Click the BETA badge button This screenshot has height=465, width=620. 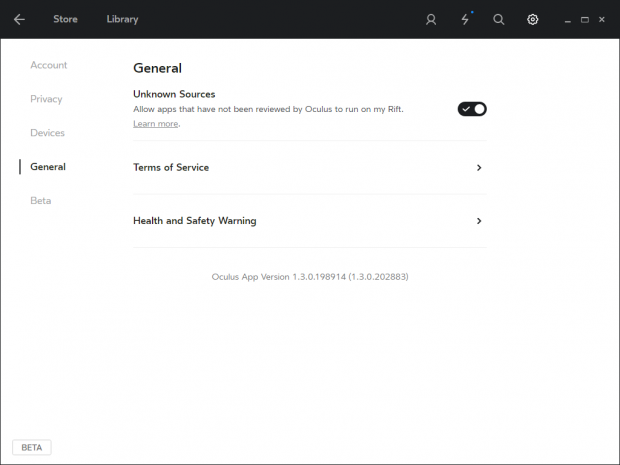(x=32, y=447)
